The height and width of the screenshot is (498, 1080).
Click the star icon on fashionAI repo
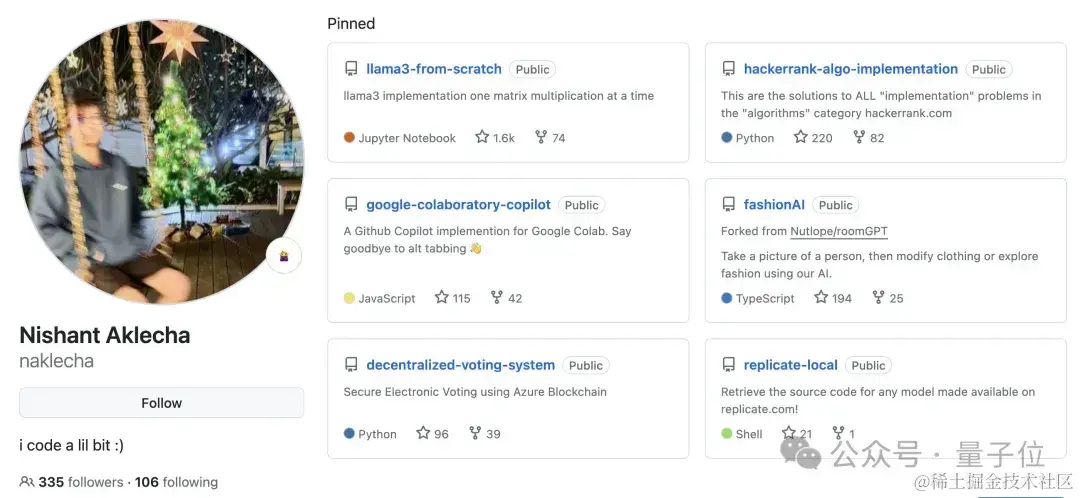[821, 297]
